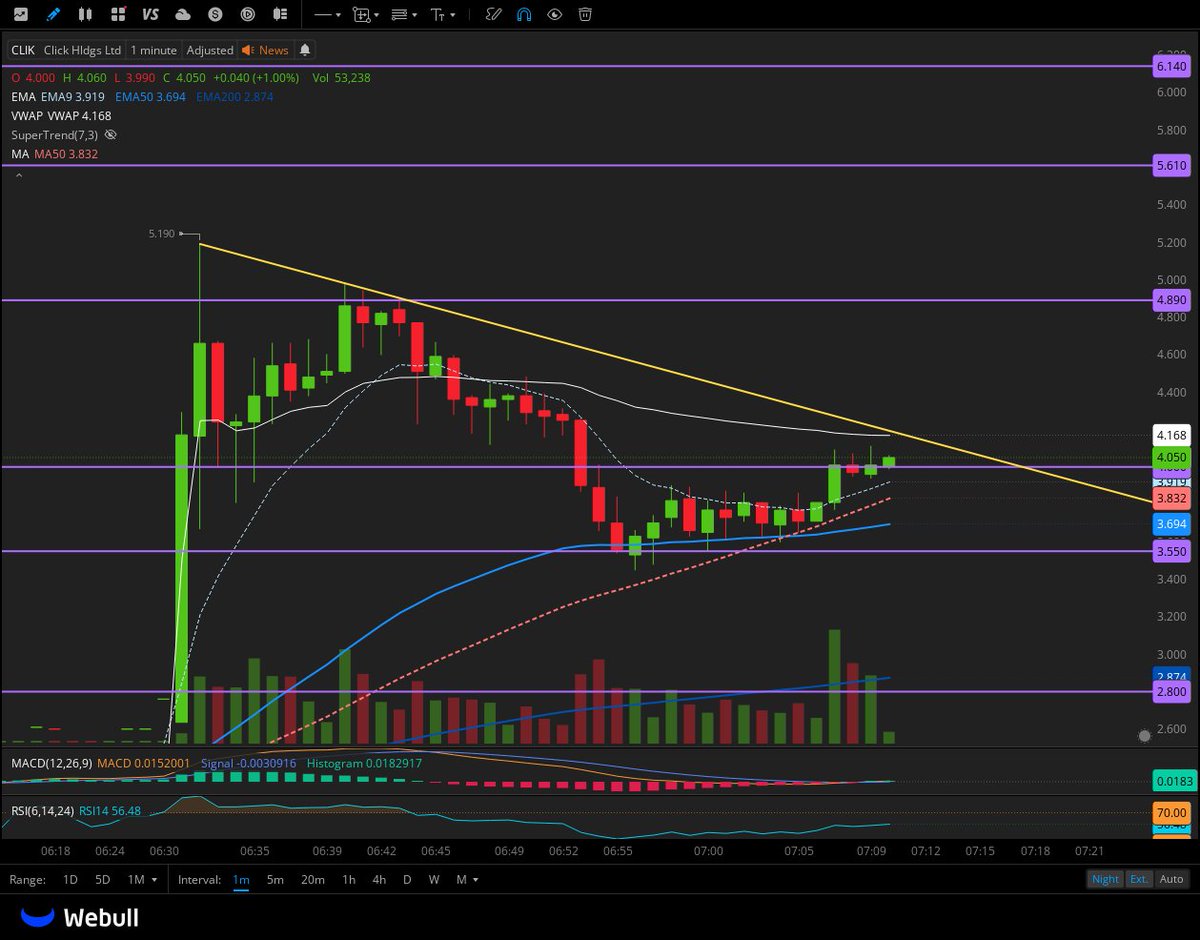Click the EMA50 3.694 legend value

click(151, 97)
